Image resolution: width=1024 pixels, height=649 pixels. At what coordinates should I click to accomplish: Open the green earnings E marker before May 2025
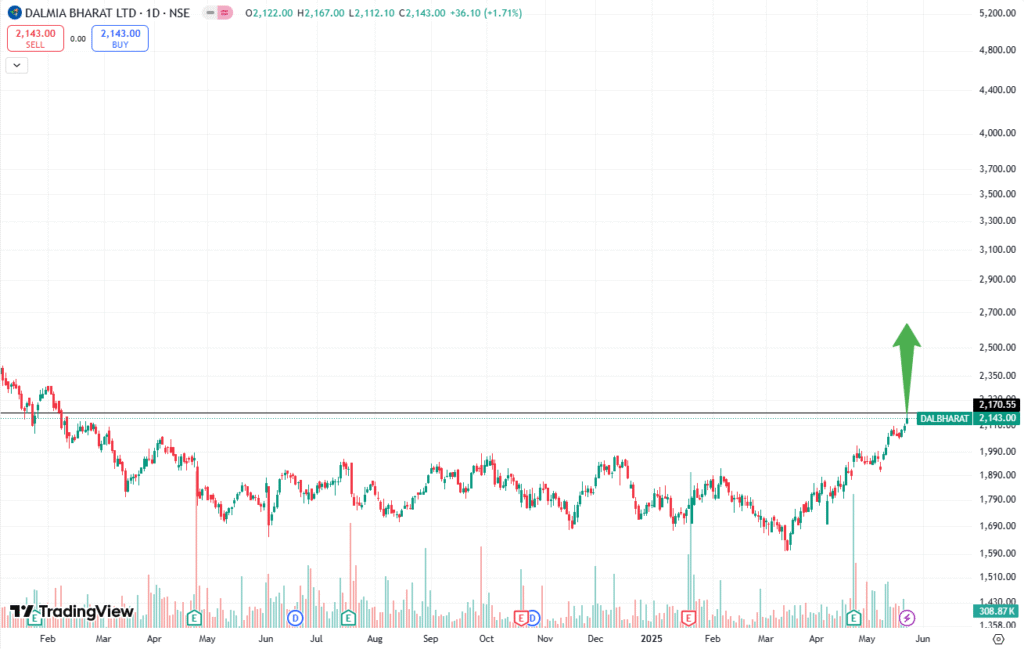pos(853,617)
